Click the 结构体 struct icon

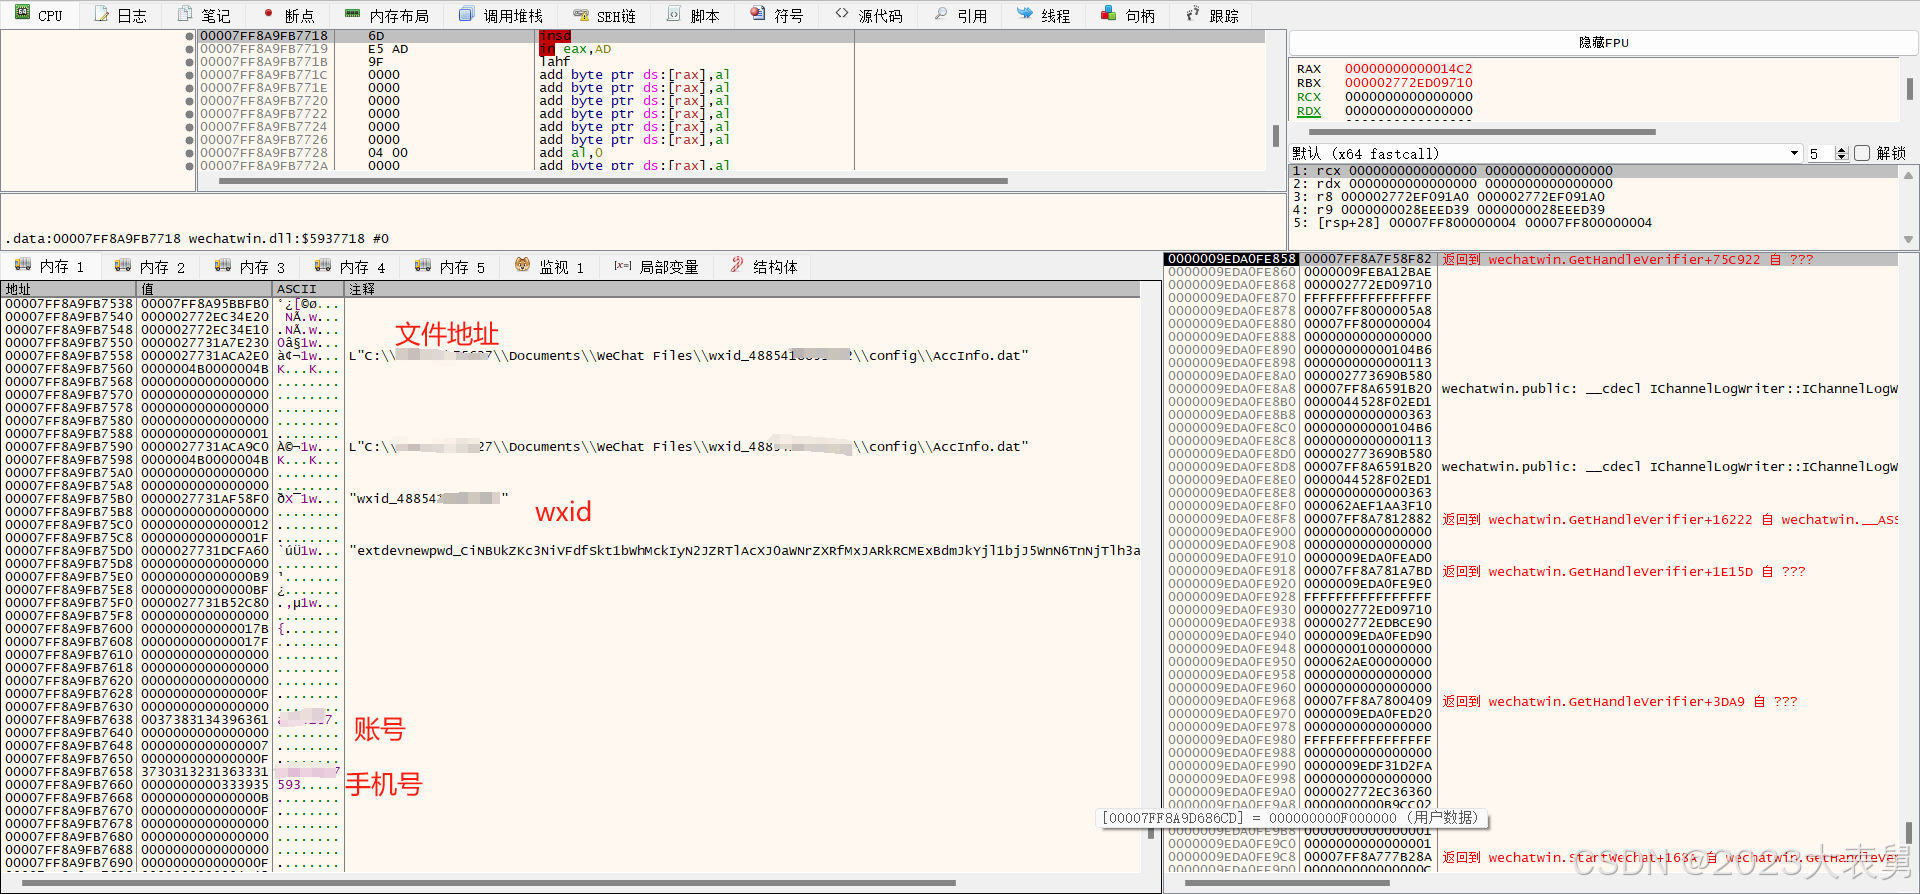coord(737,265)
